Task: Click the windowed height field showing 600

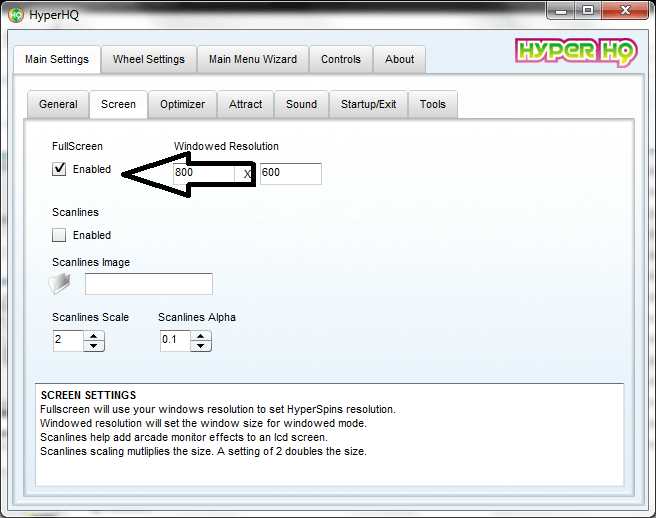Action: [291, 174]
